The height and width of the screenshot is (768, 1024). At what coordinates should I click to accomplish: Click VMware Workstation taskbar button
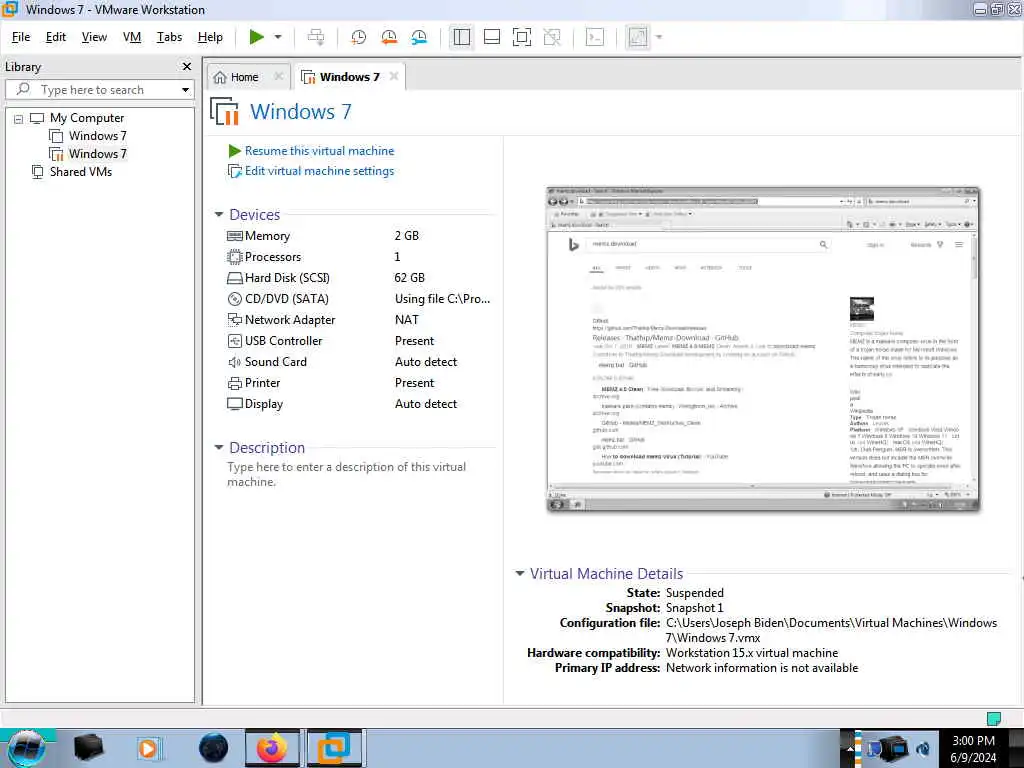point(334,748)
